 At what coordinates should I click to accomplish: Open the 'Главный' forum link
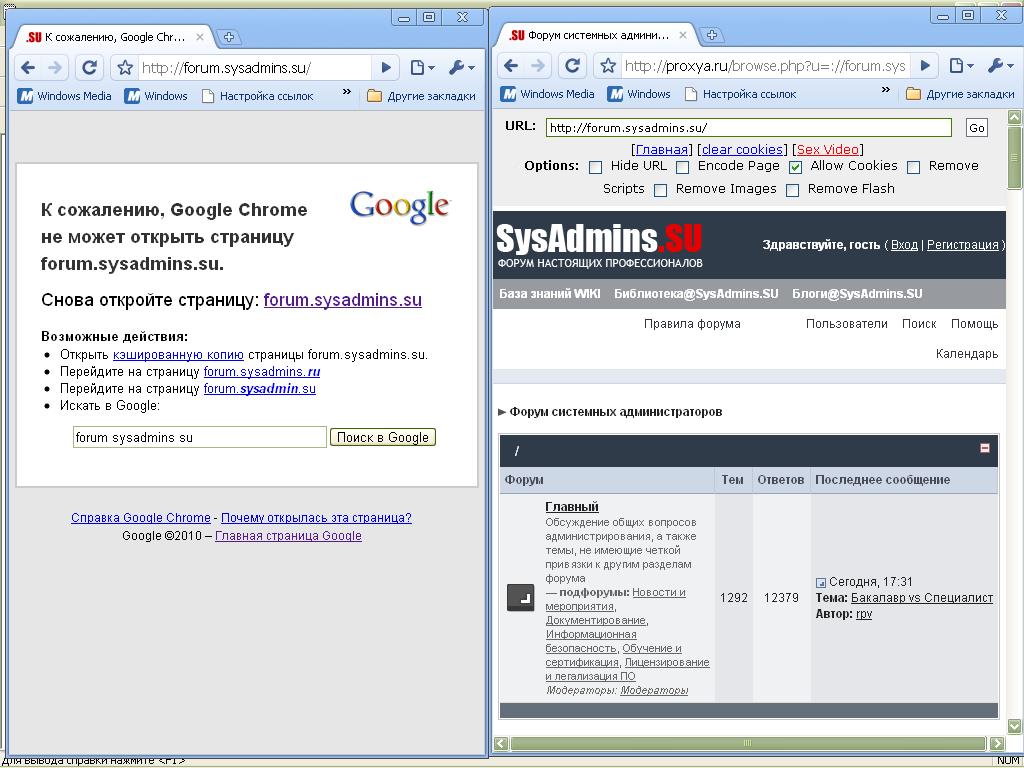(x=572, y=507)
